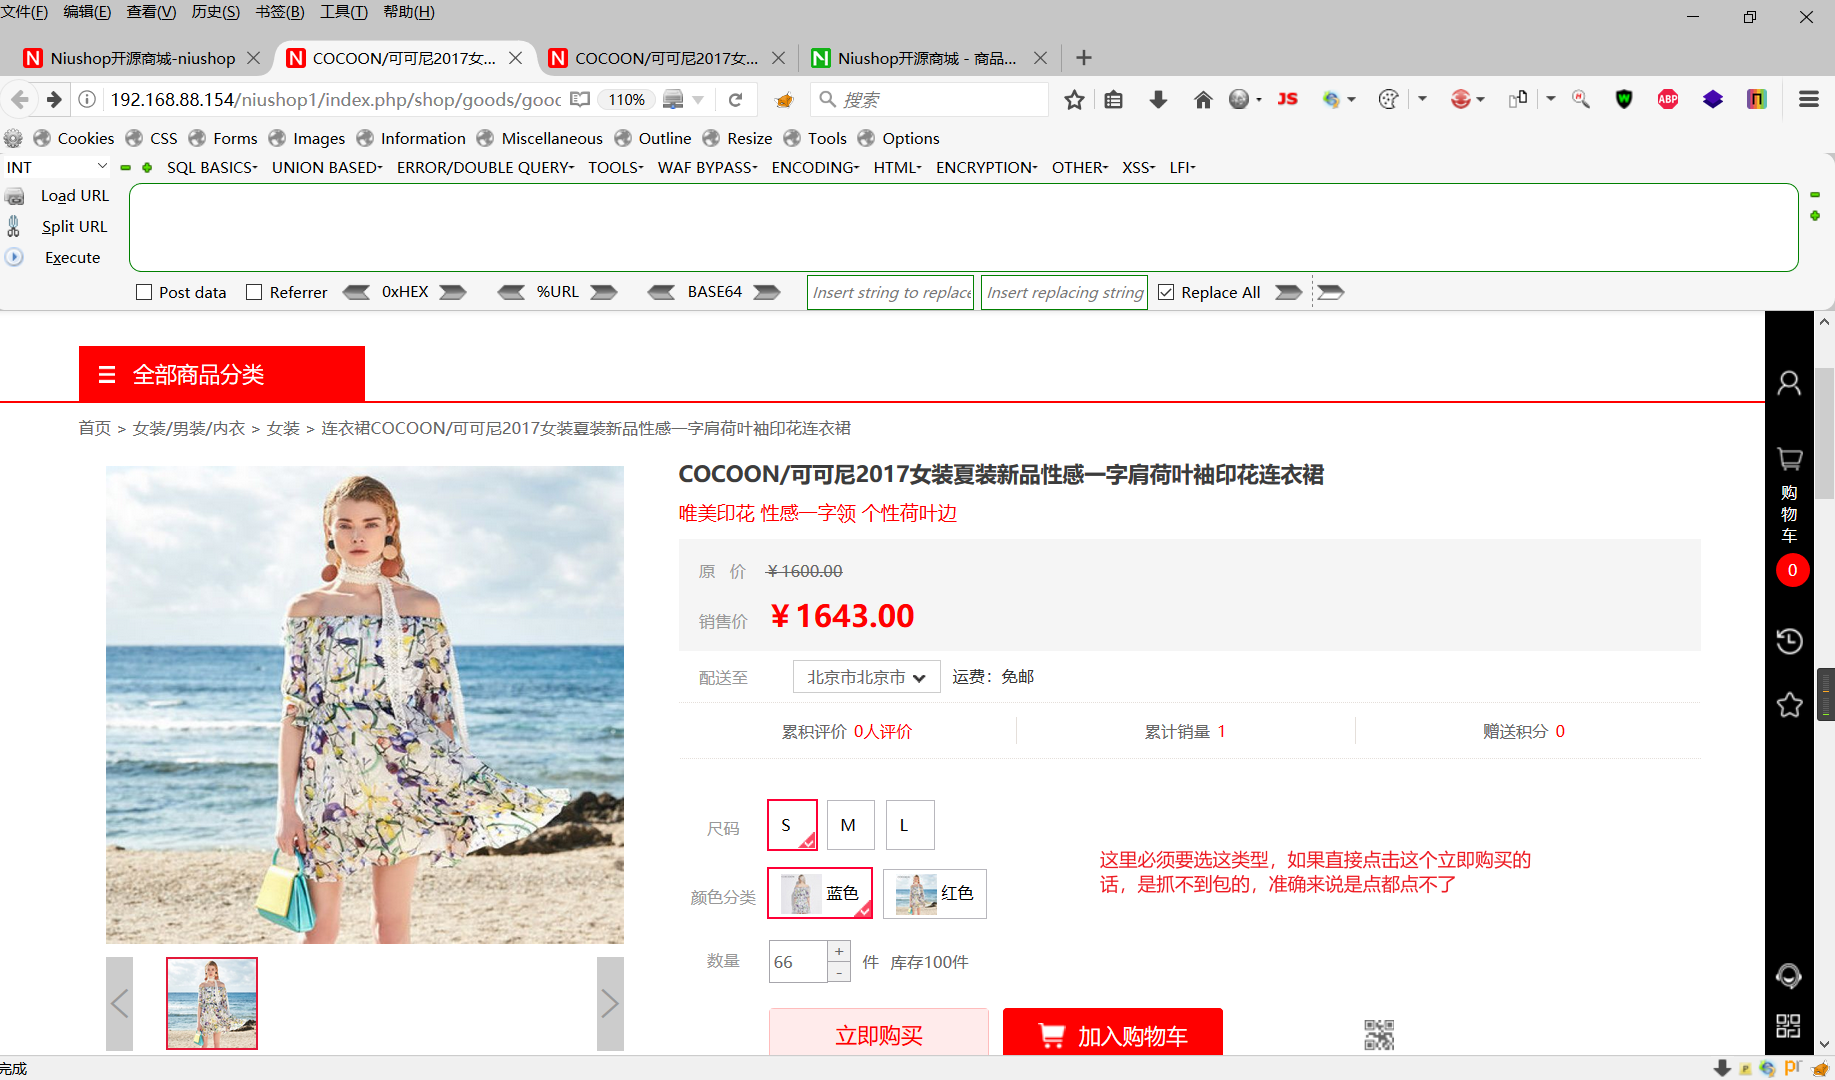1835x1080 pixels.
Task: Go to the browser home icon
Action: (x=1203, y=99)
